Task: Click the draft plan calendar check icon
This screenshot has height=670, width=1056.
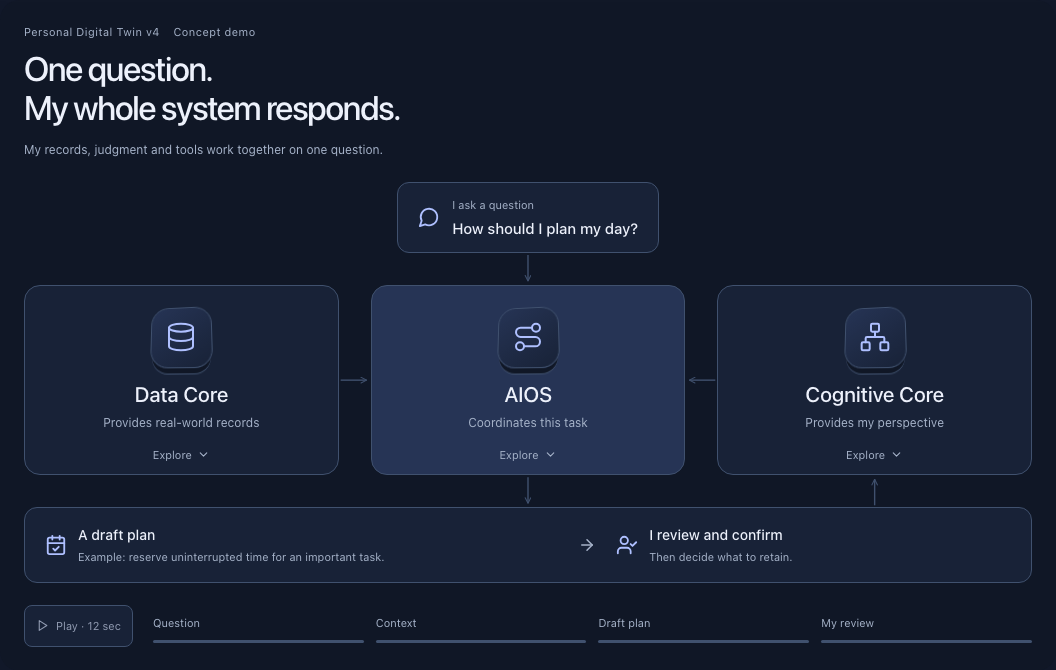Action: coord(56,545)
